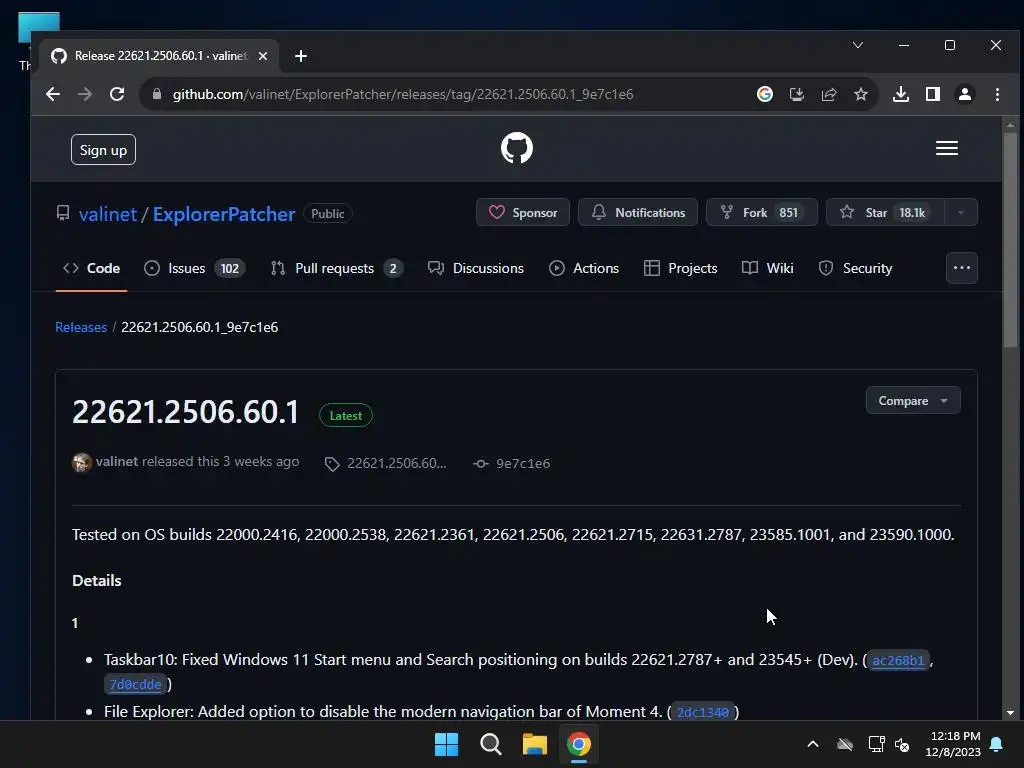Open the Security tab
1024x768 pixels.
[x=855, y=268]
